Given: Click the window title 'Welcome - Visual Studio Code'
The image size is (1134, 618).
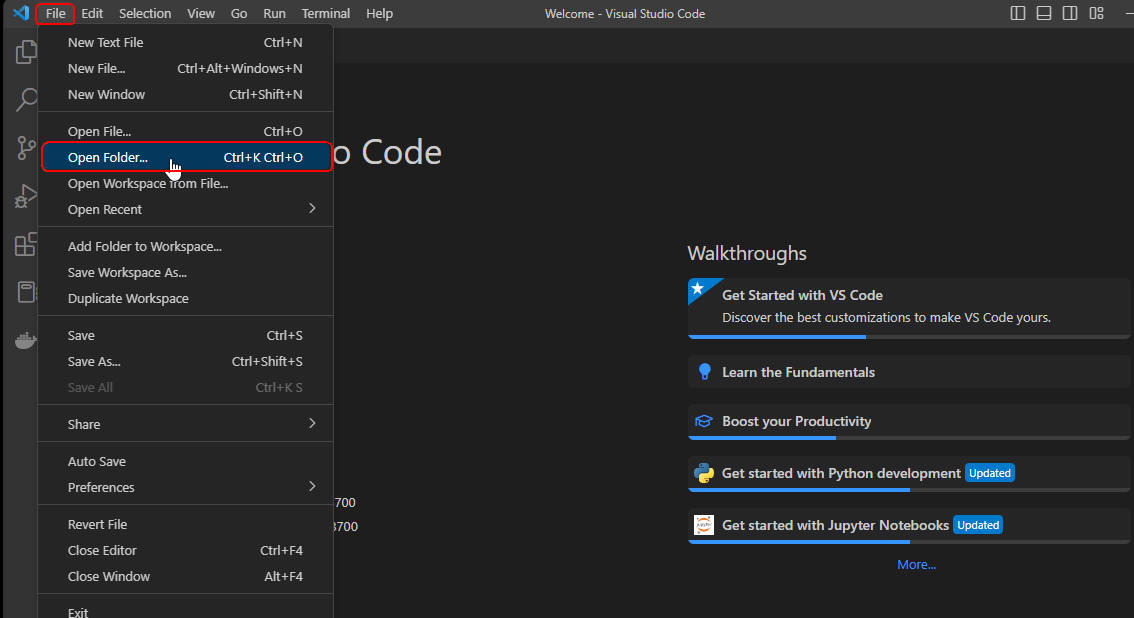Looking at the screenshot, I should point(625,14).
